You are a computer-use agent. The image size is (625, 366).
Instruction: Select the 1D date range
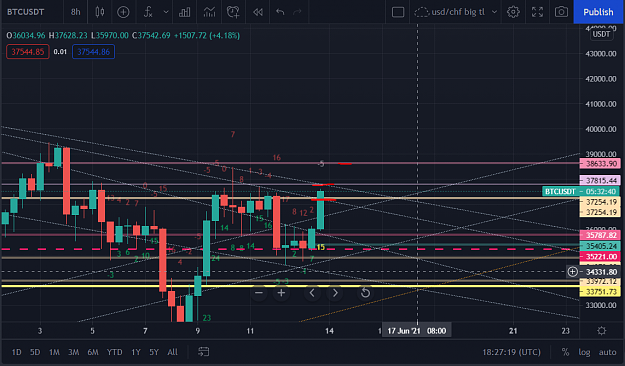[16, 352]
